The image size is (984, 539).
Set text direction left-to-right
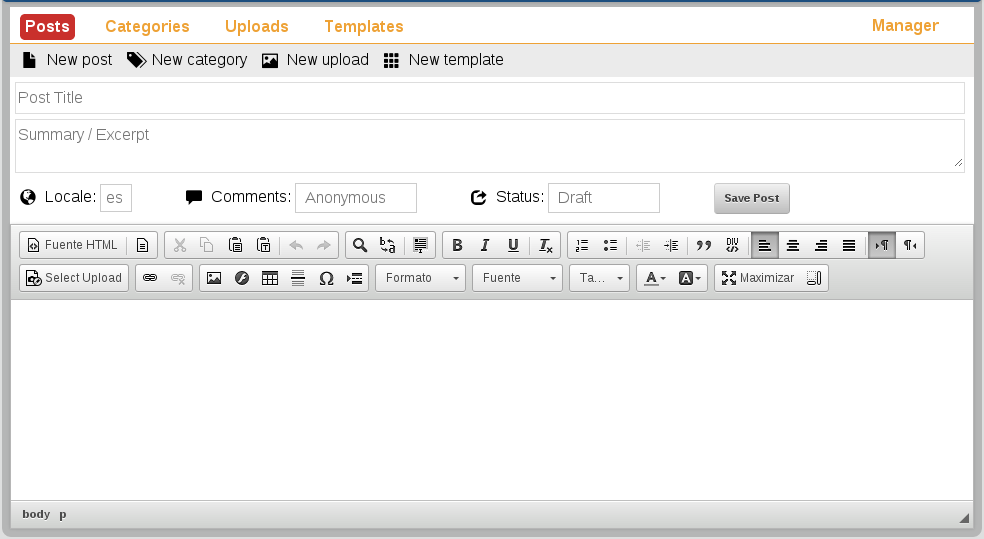pyautogui.click(x=882, y=245)
